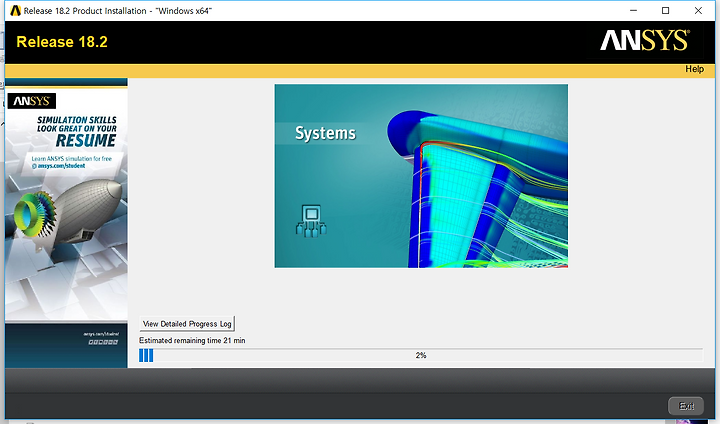
Task: Close the installer window
Action: [698, 11]
